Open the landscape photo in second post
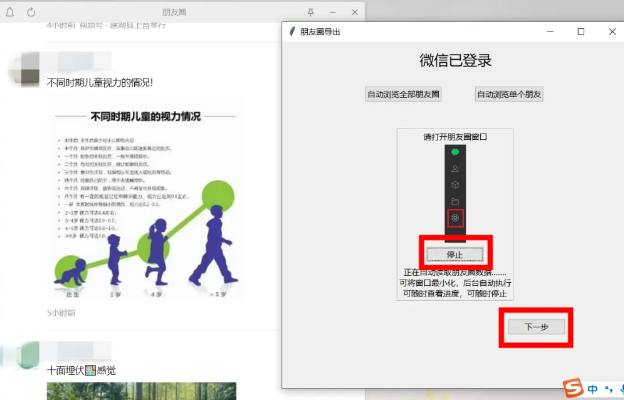The width and height of the screenshot is (624, 400). click(141, 390)
